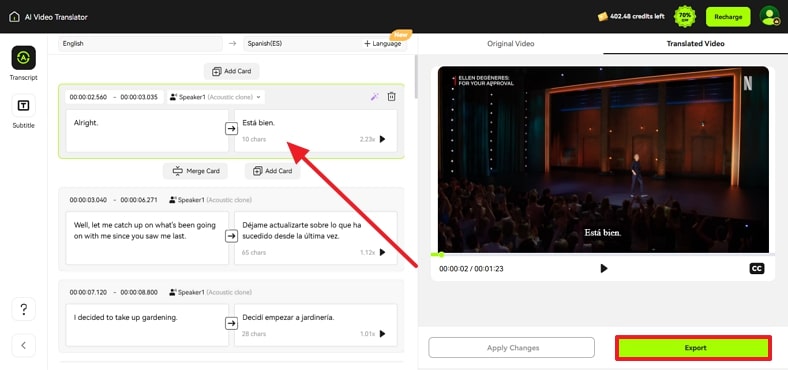Click the 2.23x speed value
The image size is (788, 370).
coord(367,139)
